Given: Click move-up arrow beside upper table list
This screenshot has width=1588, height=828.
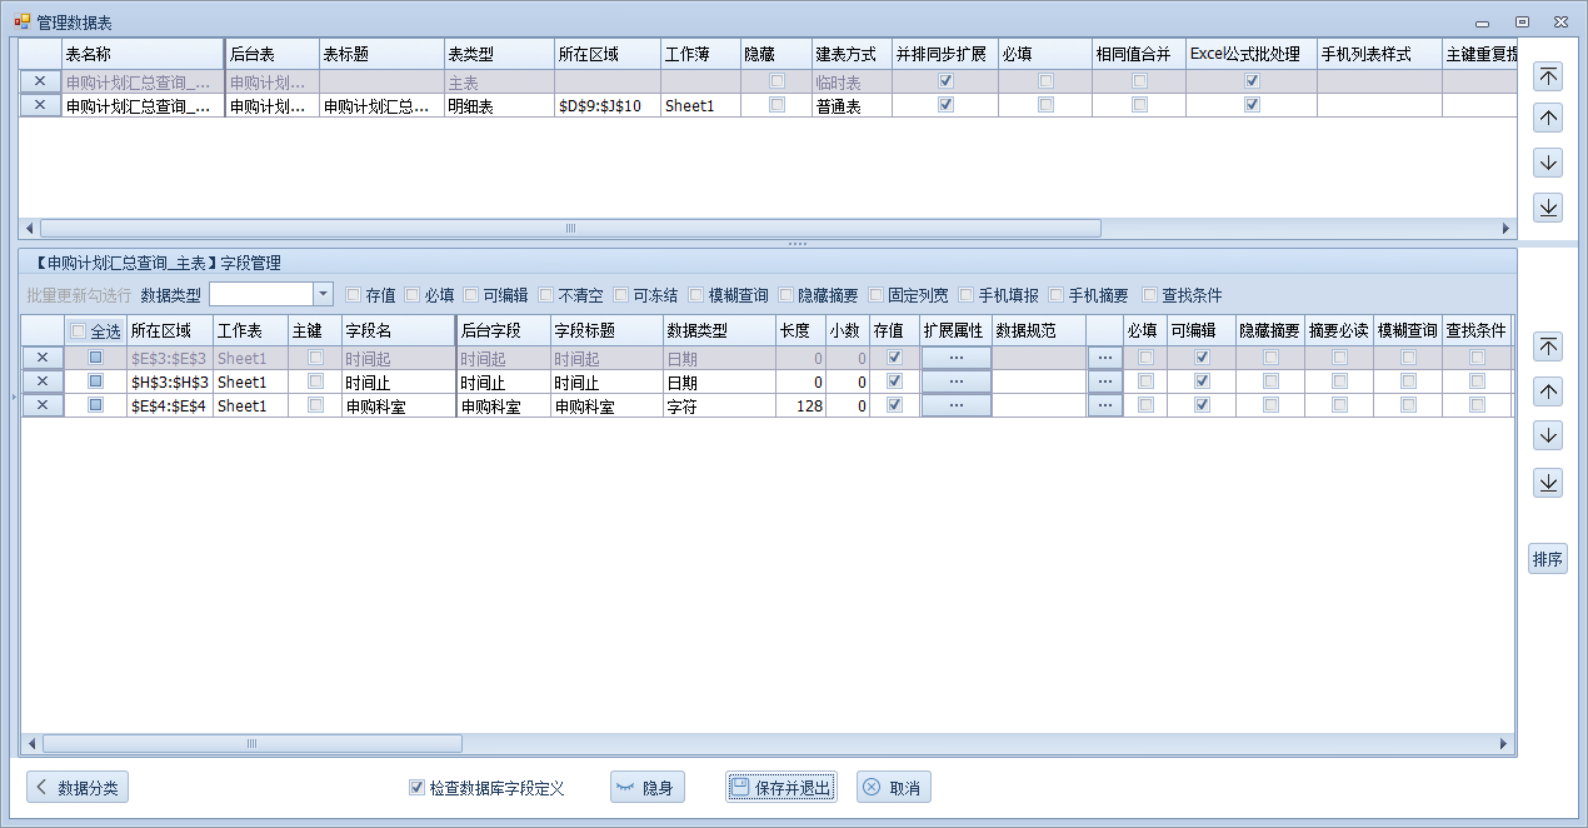Looking at the screenshot, I should tap(1548, 118).
